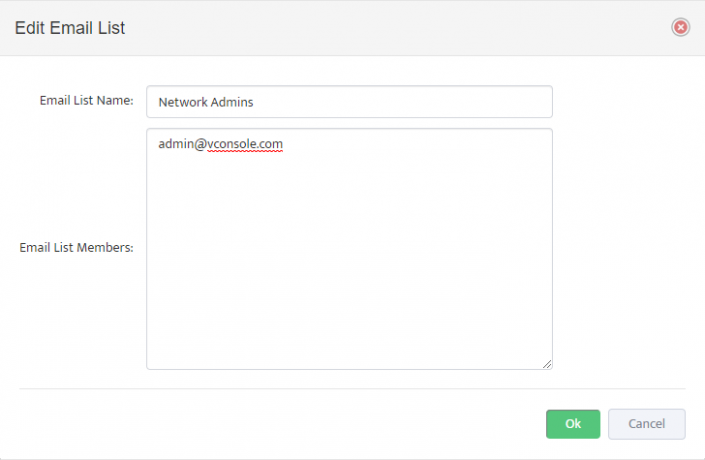Click the word "Name:" in the label
Viewport: 705px width, 460px height.
(116, 101)
